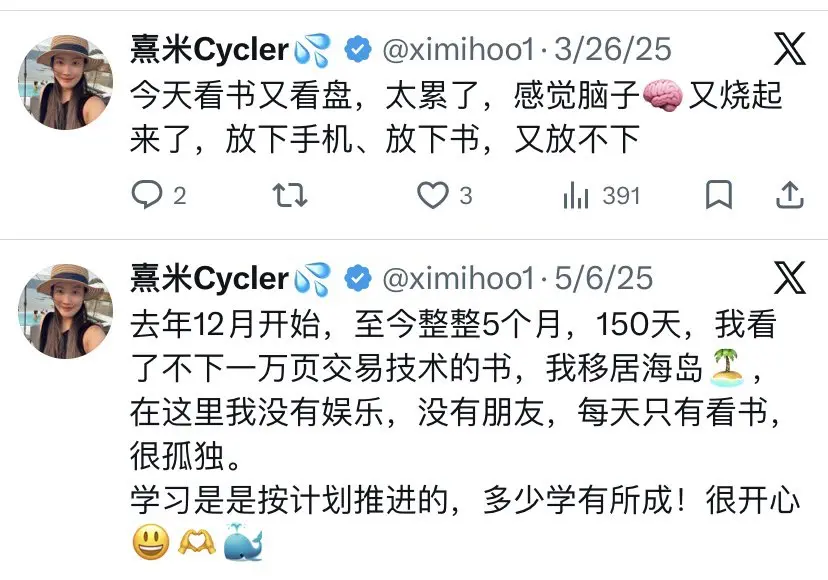
Task: Bookmark the 3/26/25 tweet
Action: tap(719, 195)
